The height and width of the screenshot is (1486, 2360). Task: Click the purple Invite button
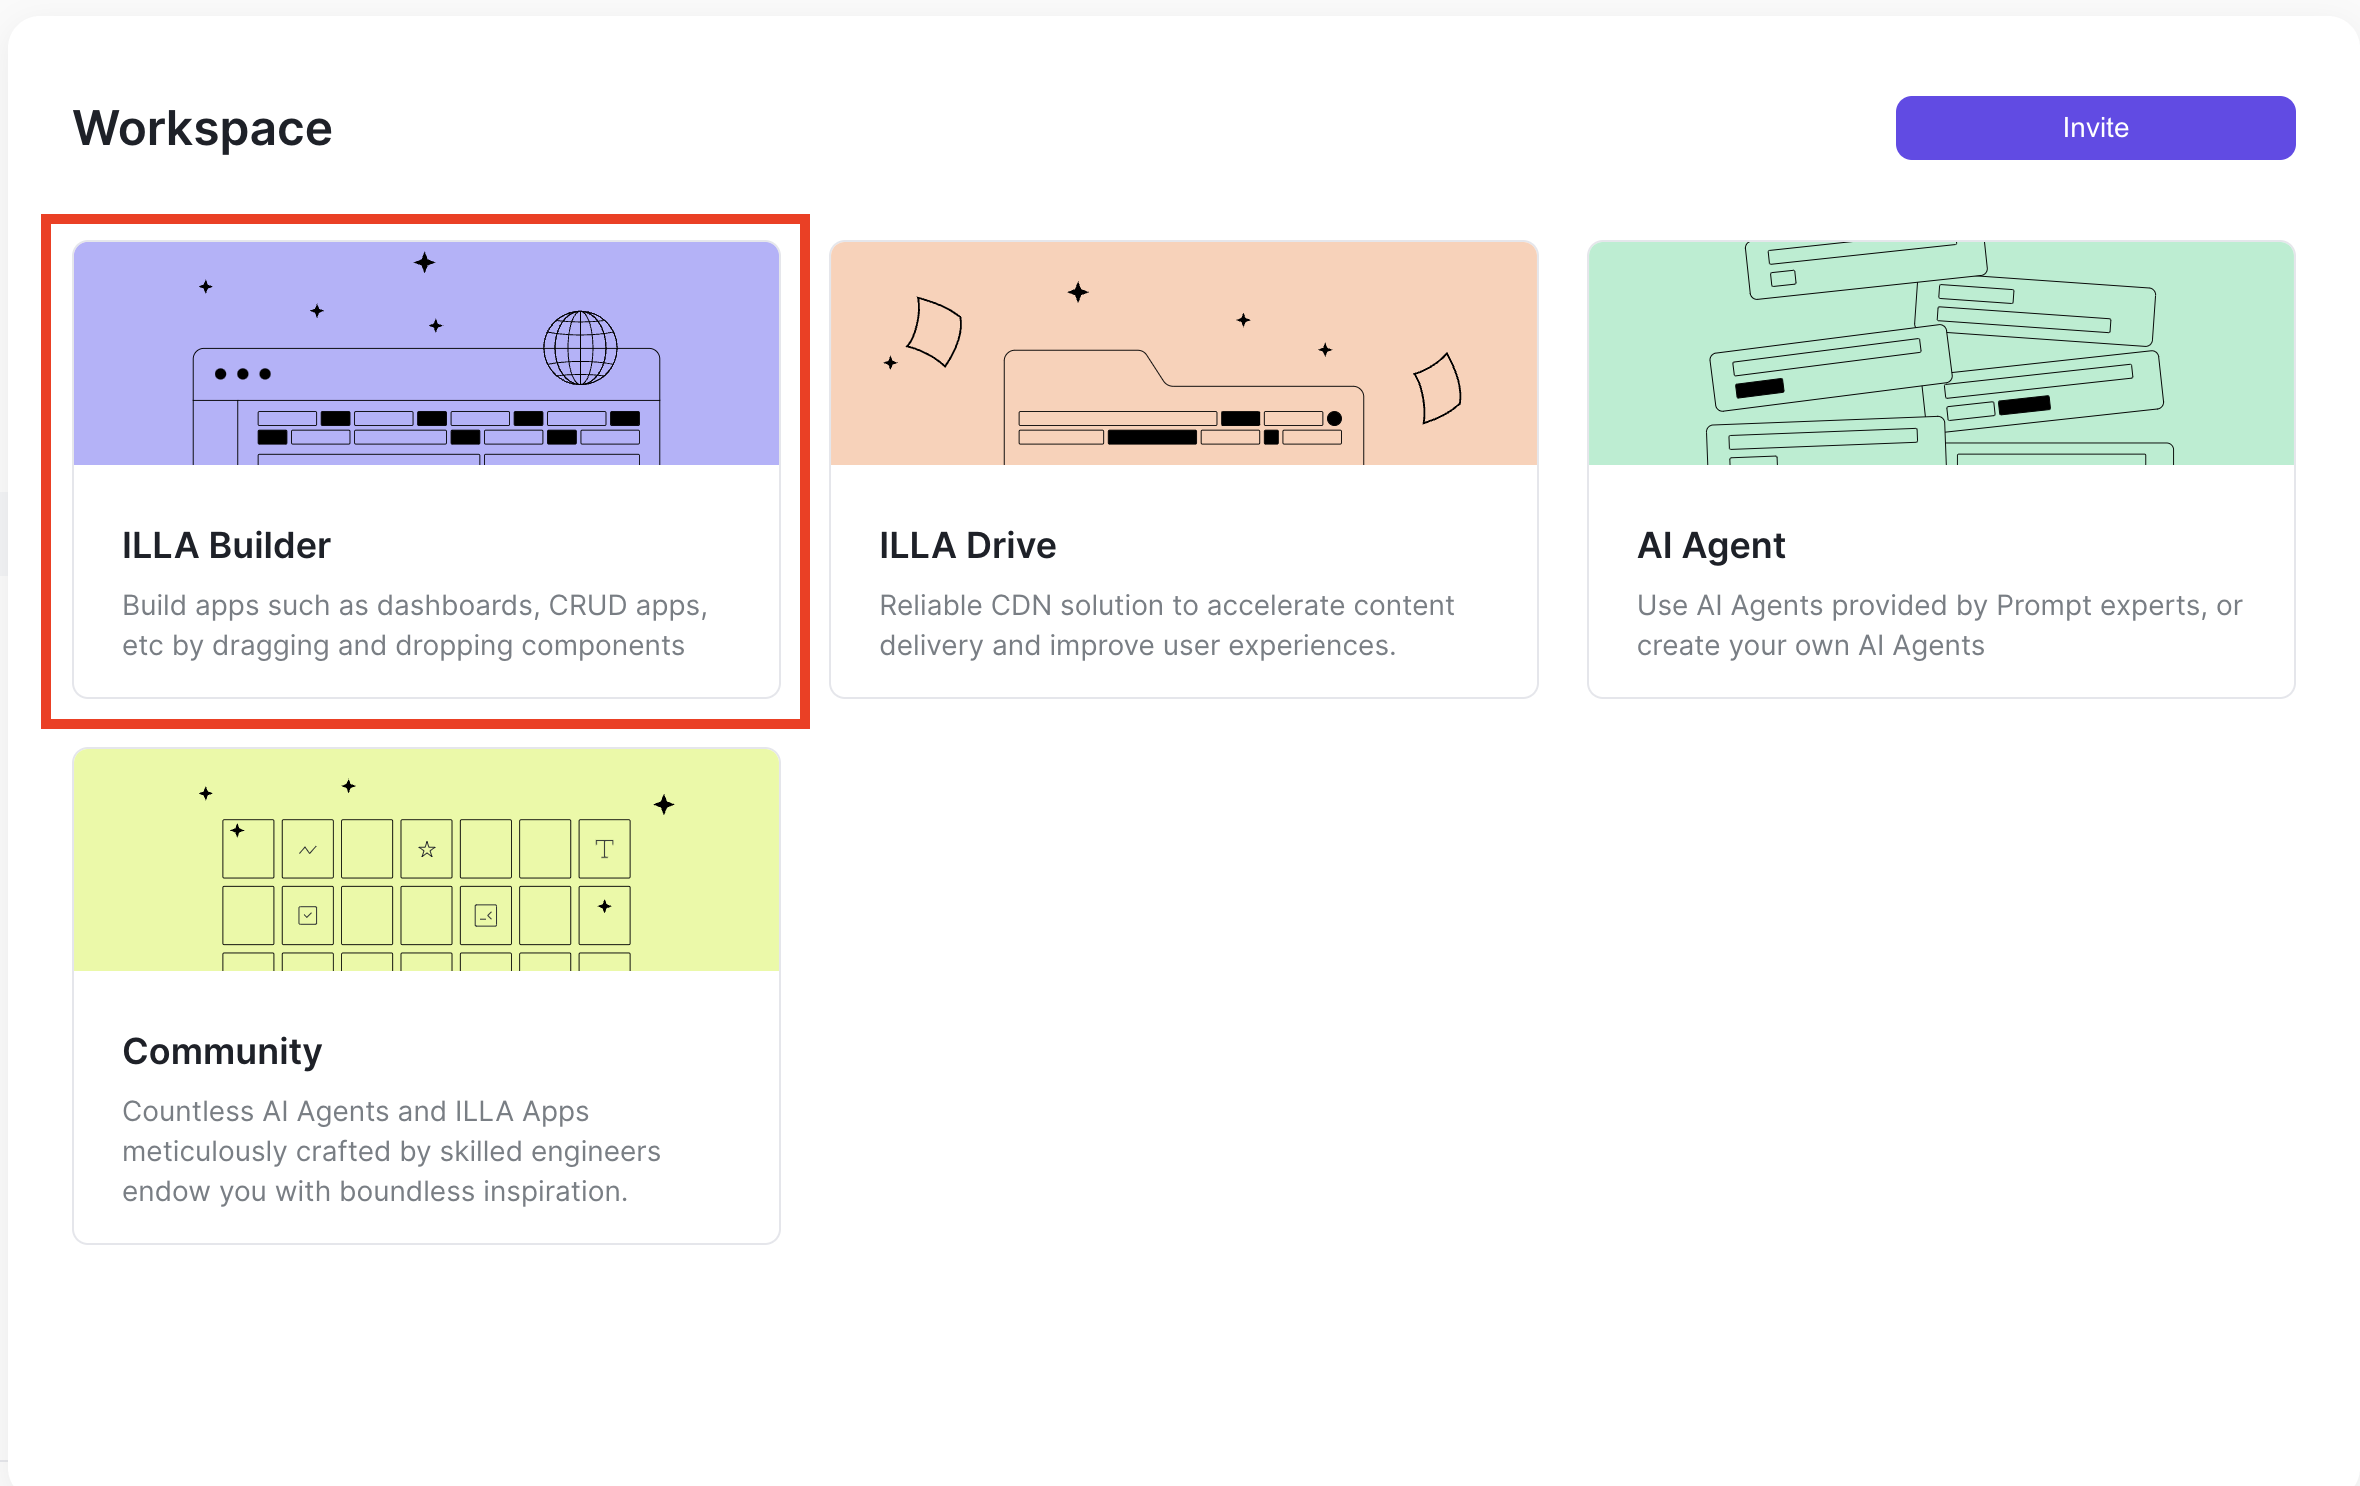point(2094,128)
